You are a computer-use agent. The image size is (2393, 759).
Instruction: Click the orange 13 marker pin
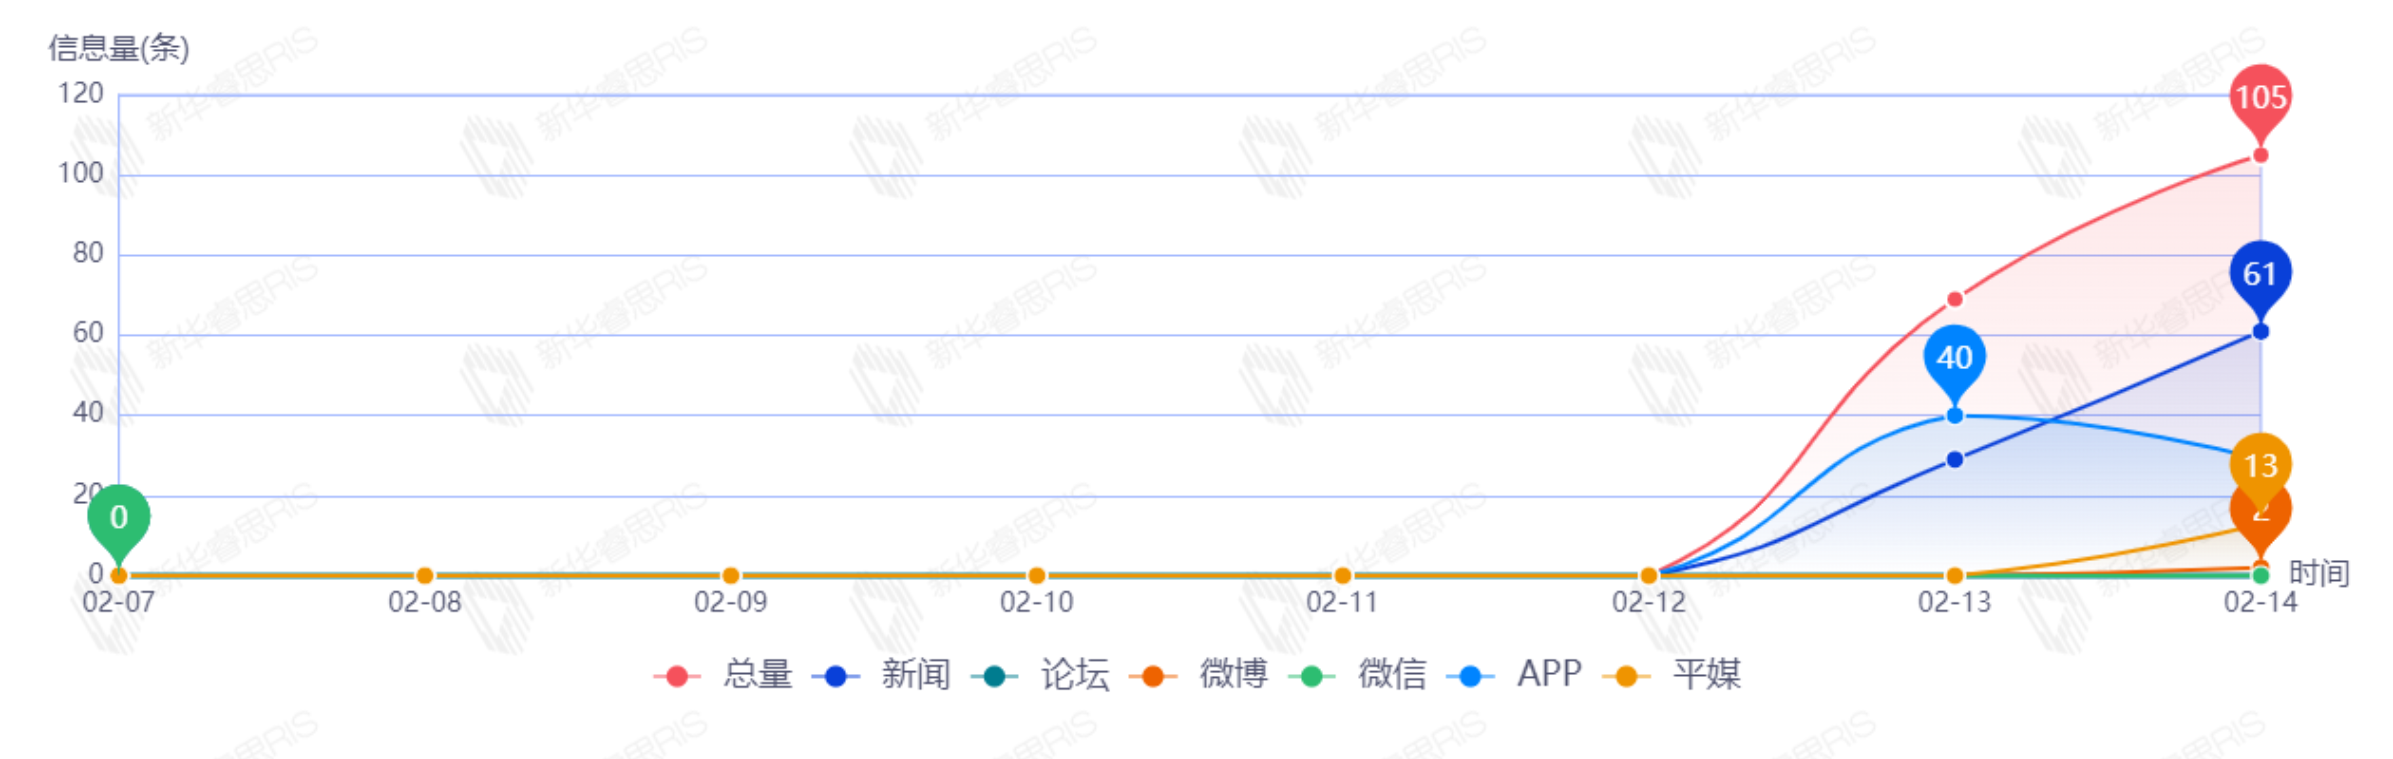[x=2260, y=465]
